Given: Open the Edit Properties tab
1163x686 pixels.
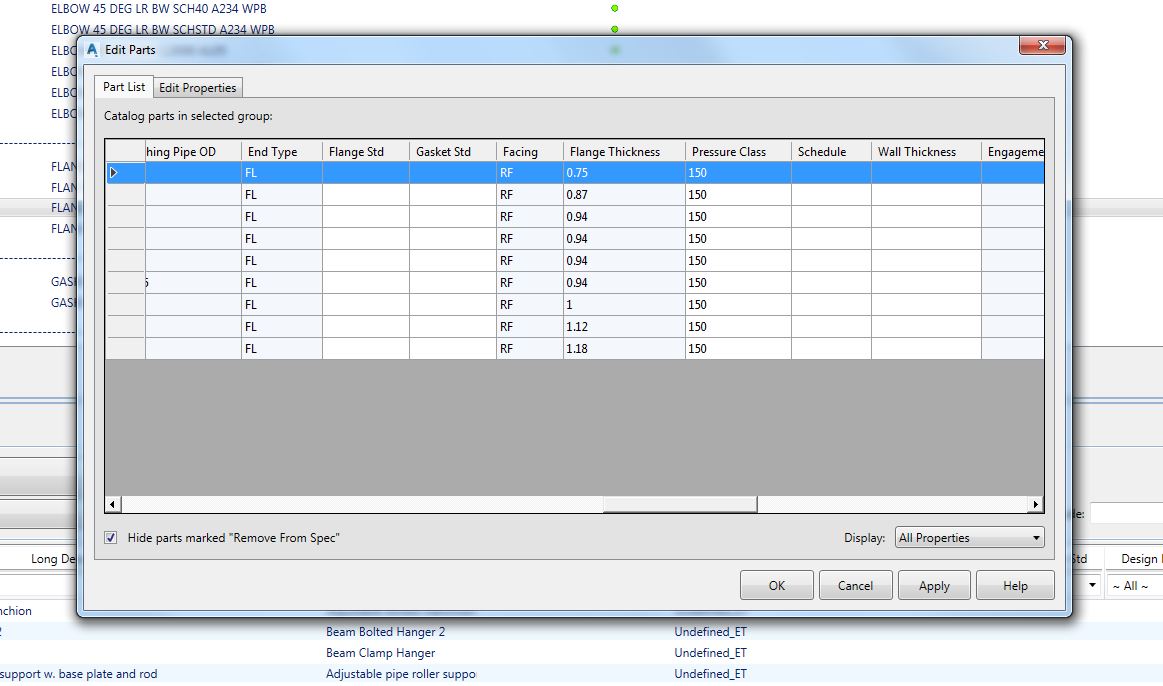Looking at the screenshot, I should [x=197, y=88].
